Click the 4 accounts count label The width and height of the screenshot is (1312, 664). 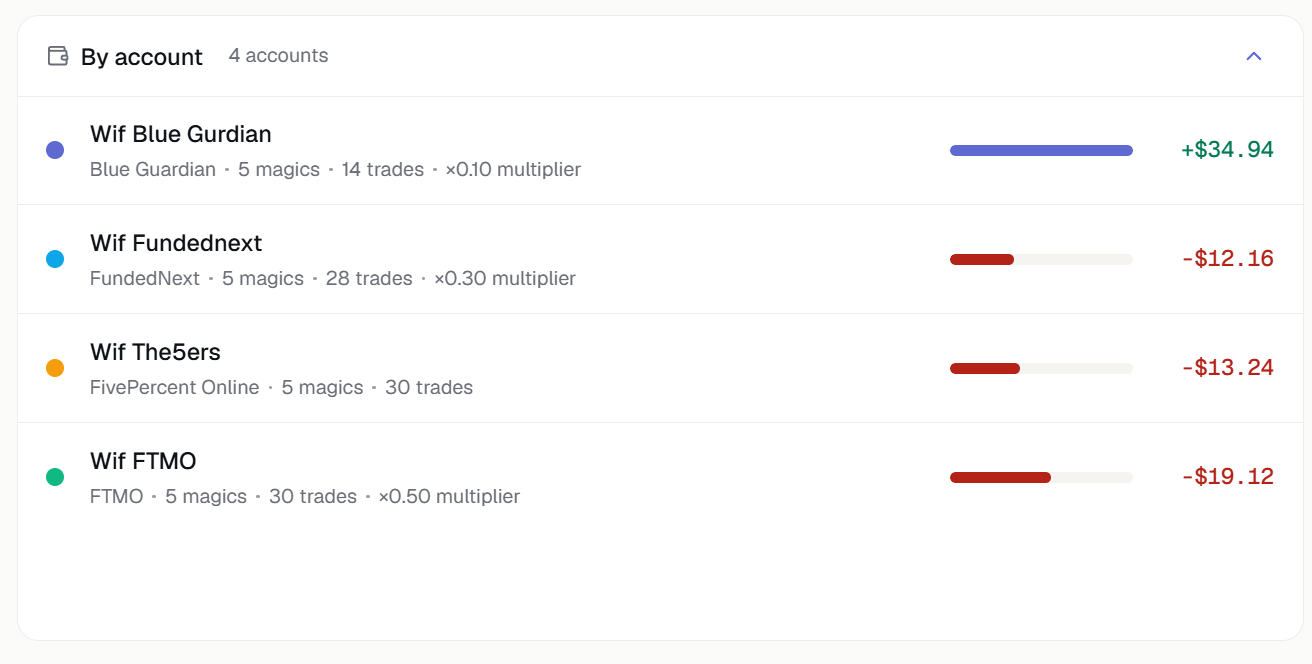pyautogui.click(x=278, y=56)
